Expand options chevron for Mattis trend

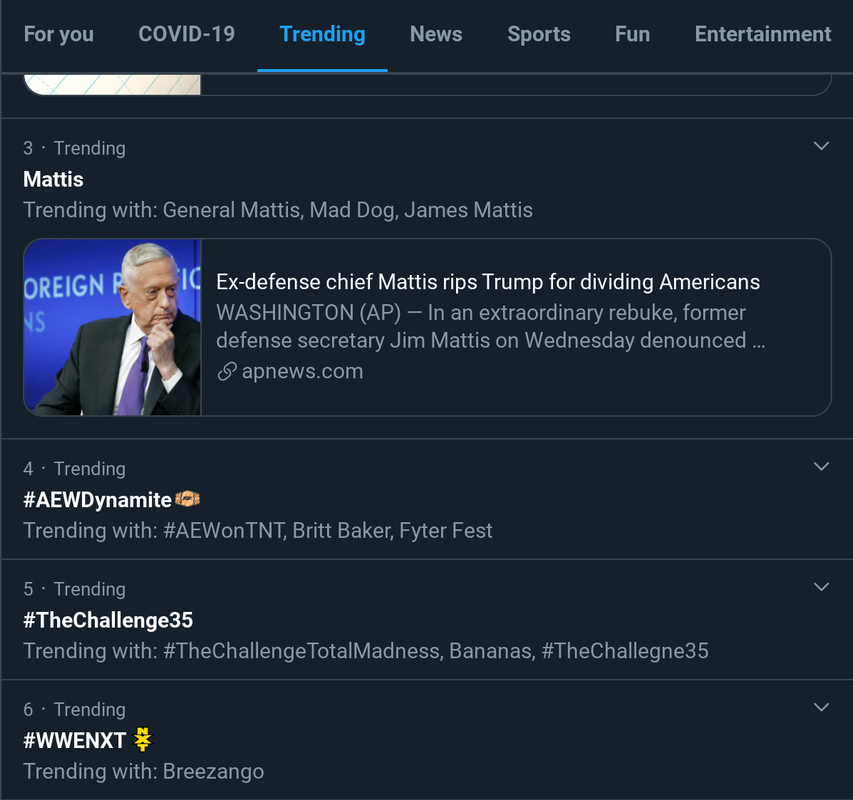pyautogui.click(x=821, y=146)
